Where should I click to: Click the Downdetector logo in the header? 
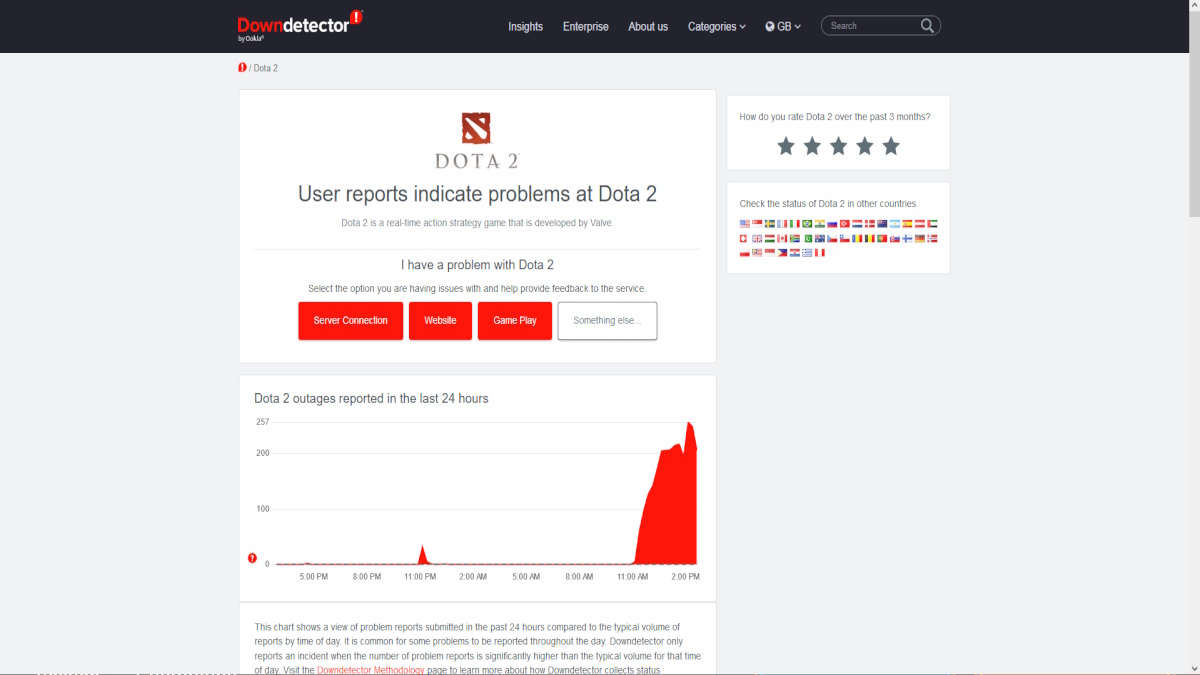tap(298, 25)
